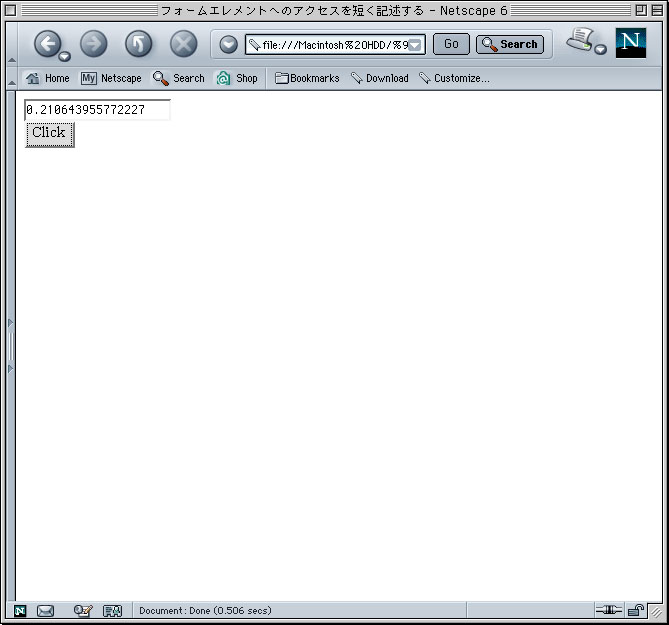Print the page with the printer icon
Screen dimensions: 669x625
pos(580,40)
